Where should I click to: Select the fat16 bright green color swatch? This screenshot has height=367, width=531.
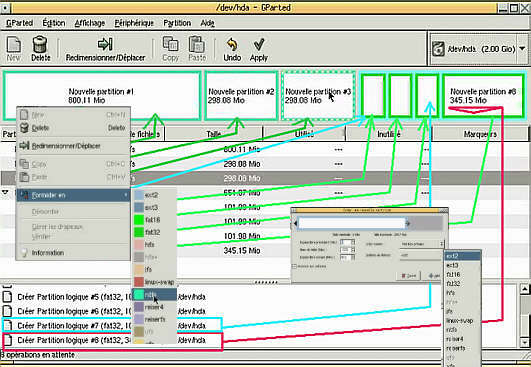pyautogui.click(x=139, y=220)
